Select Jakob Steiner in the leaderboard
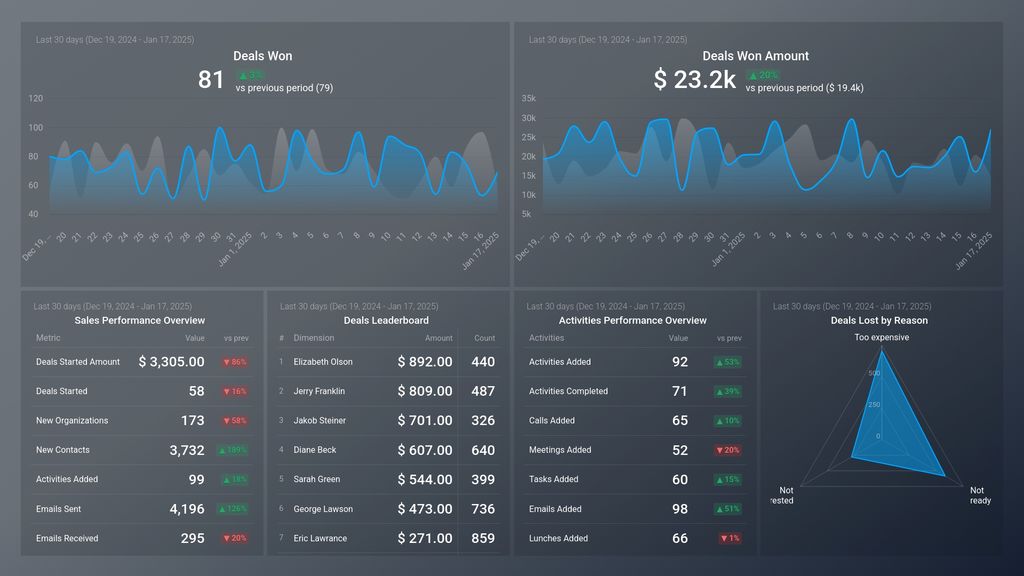1024x576 pixels. [x=319, y=421]
